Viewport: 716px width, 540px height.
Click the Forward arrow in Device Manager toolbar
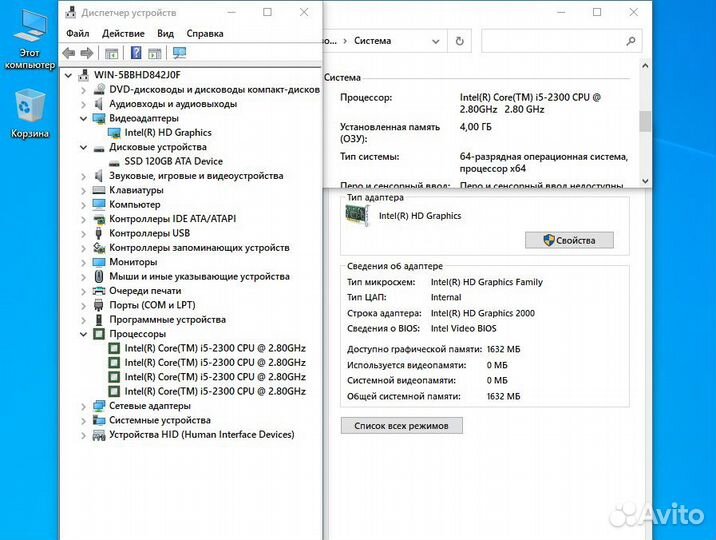tap(86, 53)
